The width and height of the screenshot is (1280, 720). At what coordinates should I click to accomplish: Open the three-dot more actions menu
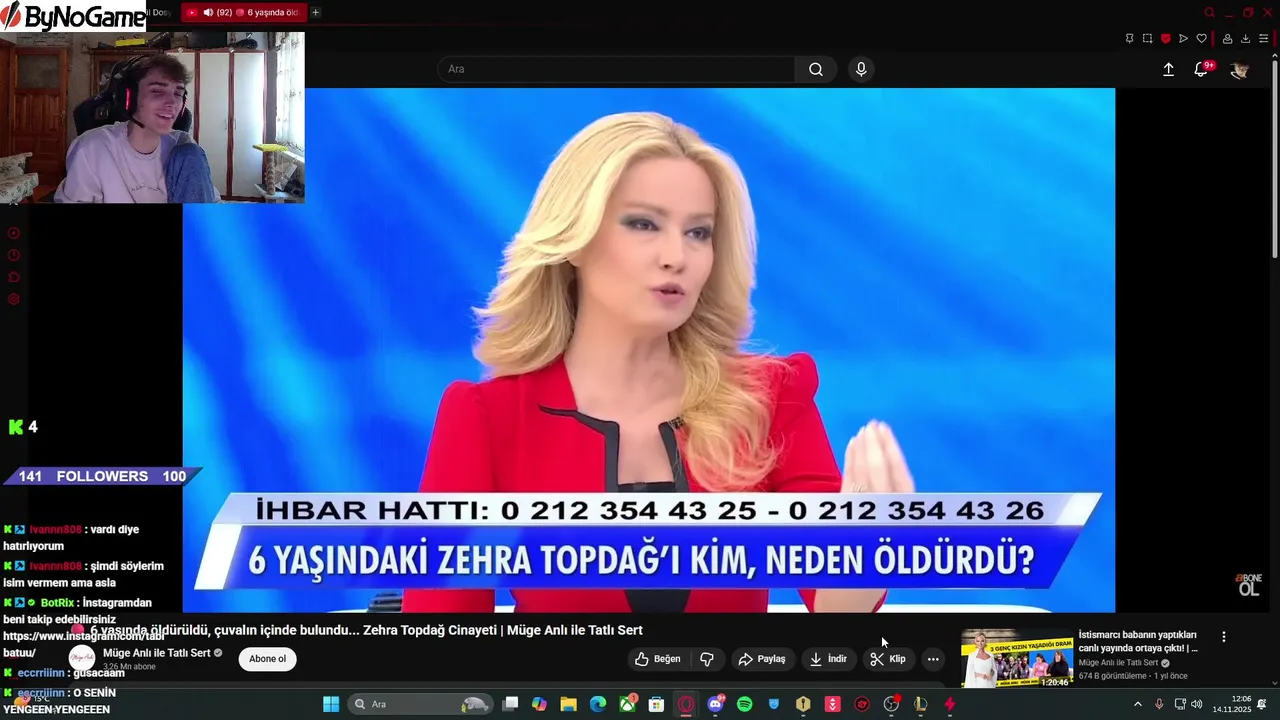(933, 659)
